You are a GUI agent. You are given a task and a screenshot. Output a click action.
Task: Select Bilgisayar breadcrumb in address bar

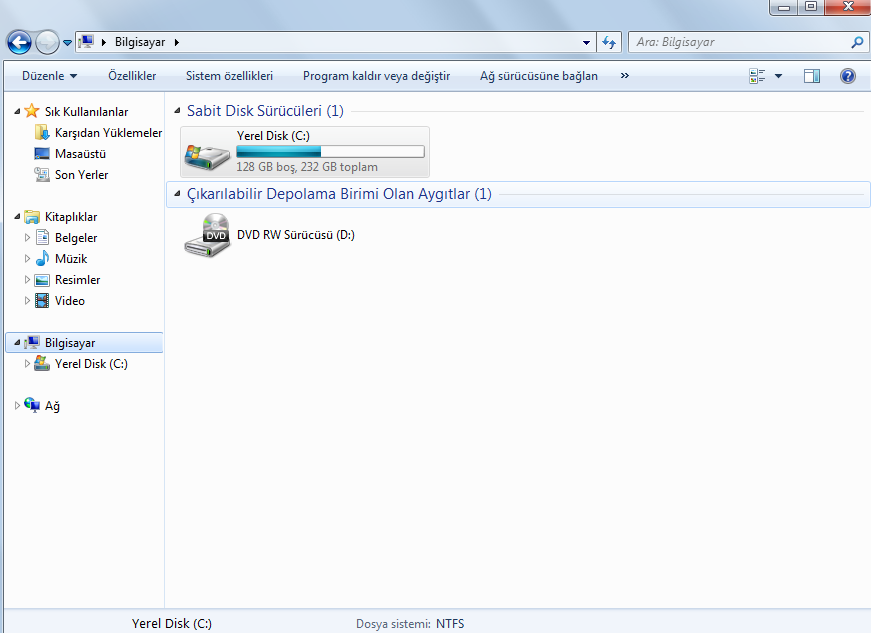pyautogui.click(x=140, y=42)
